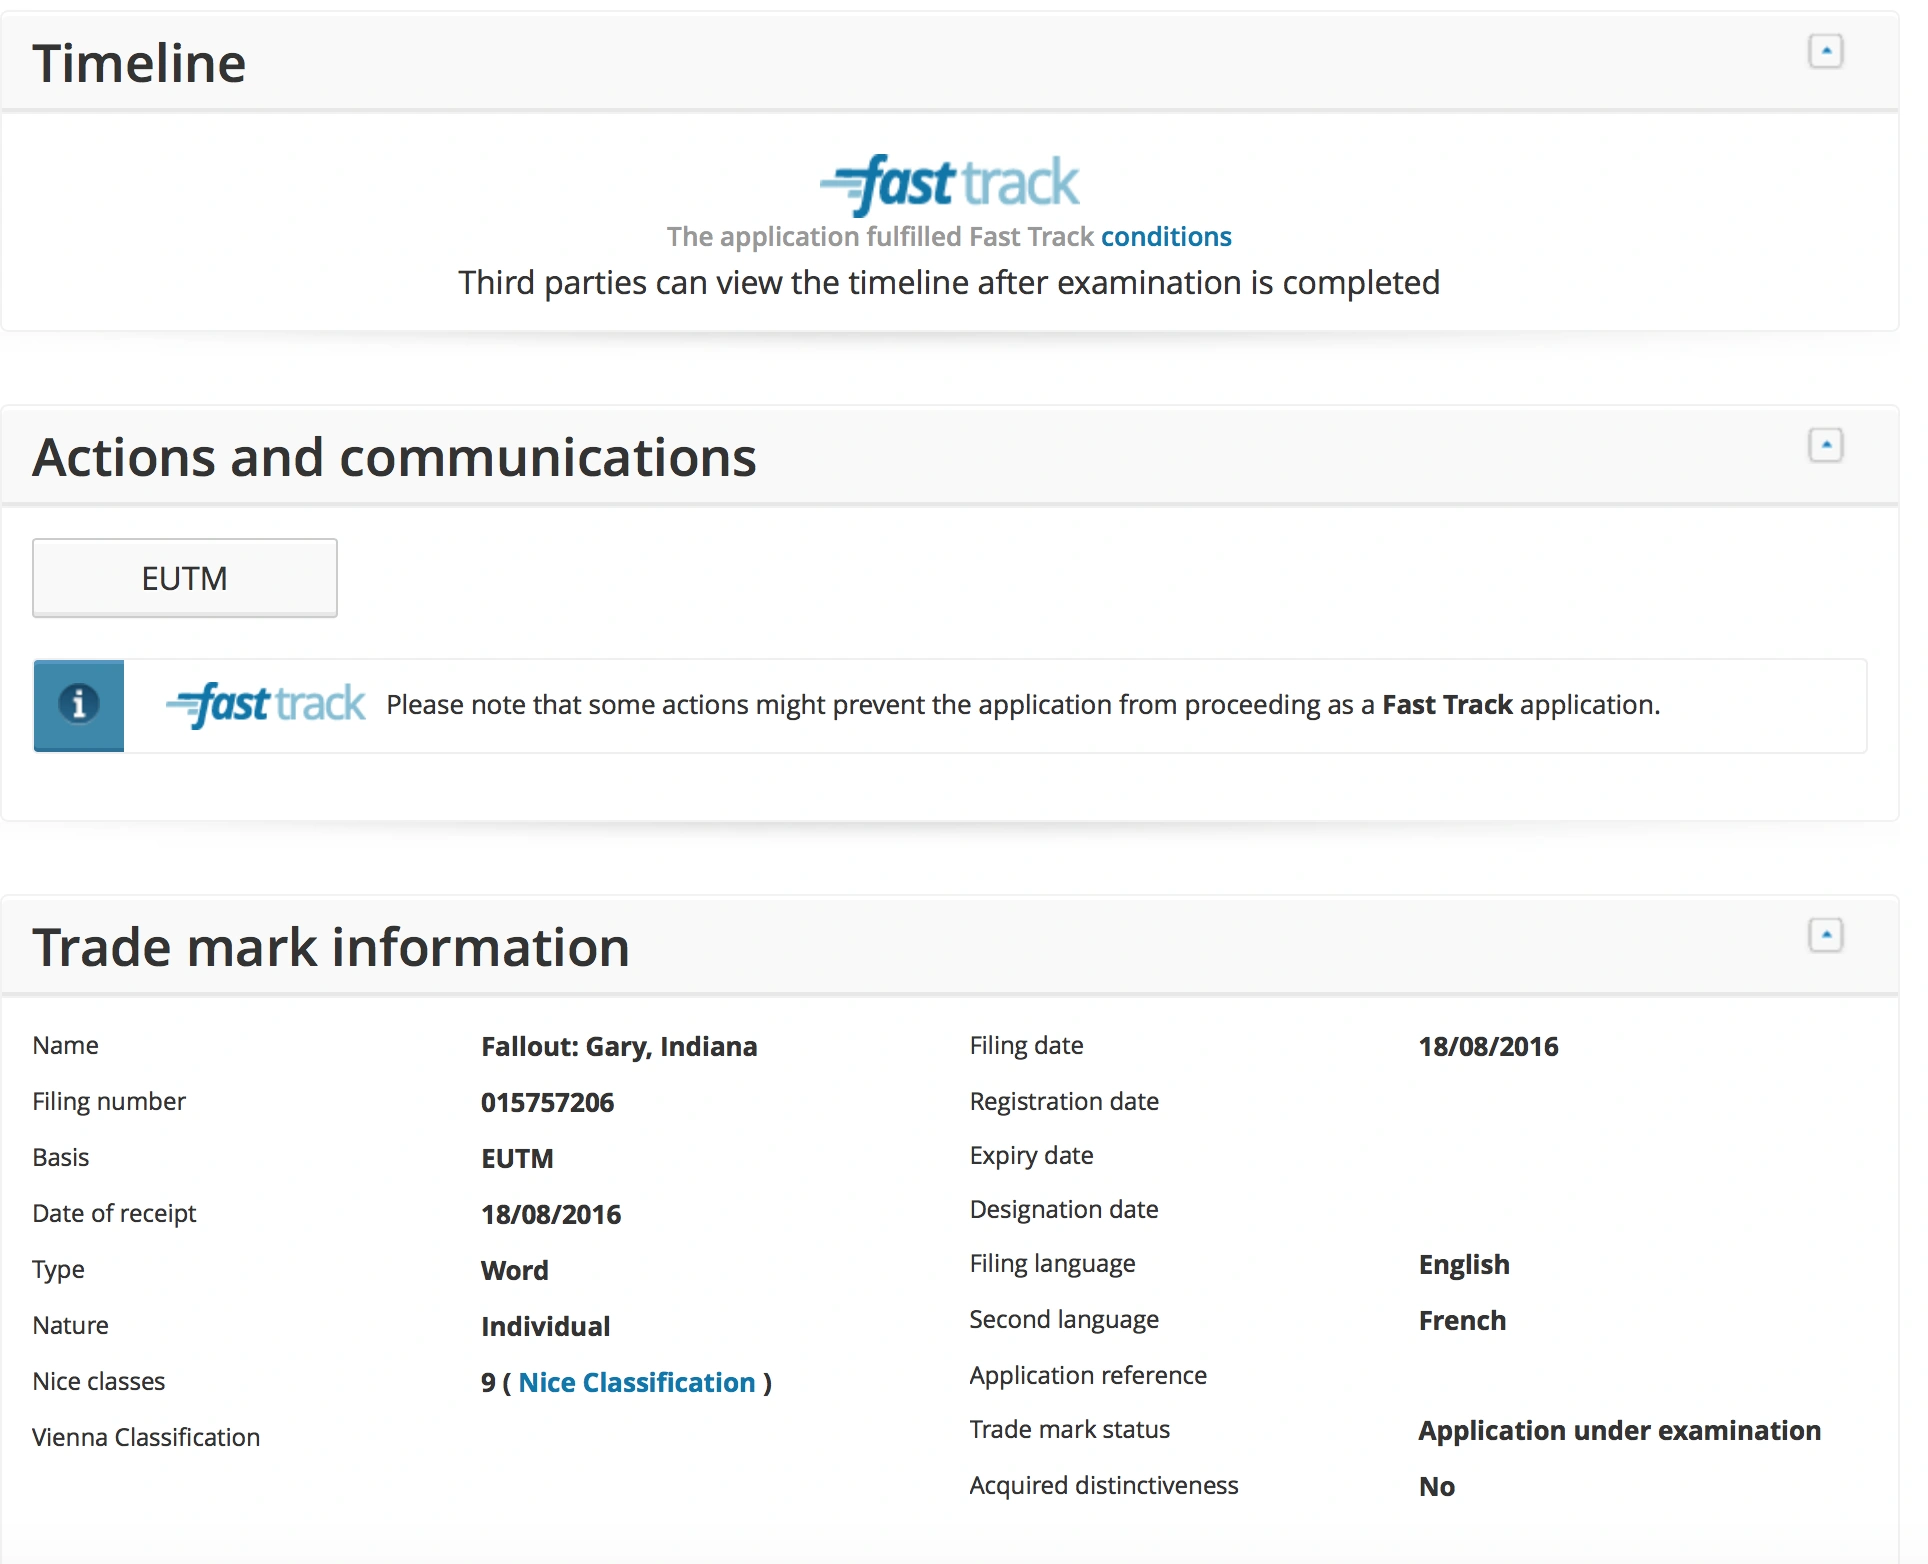
Task: Open the Fast Track conditions link
Action: click(1166, 237)
